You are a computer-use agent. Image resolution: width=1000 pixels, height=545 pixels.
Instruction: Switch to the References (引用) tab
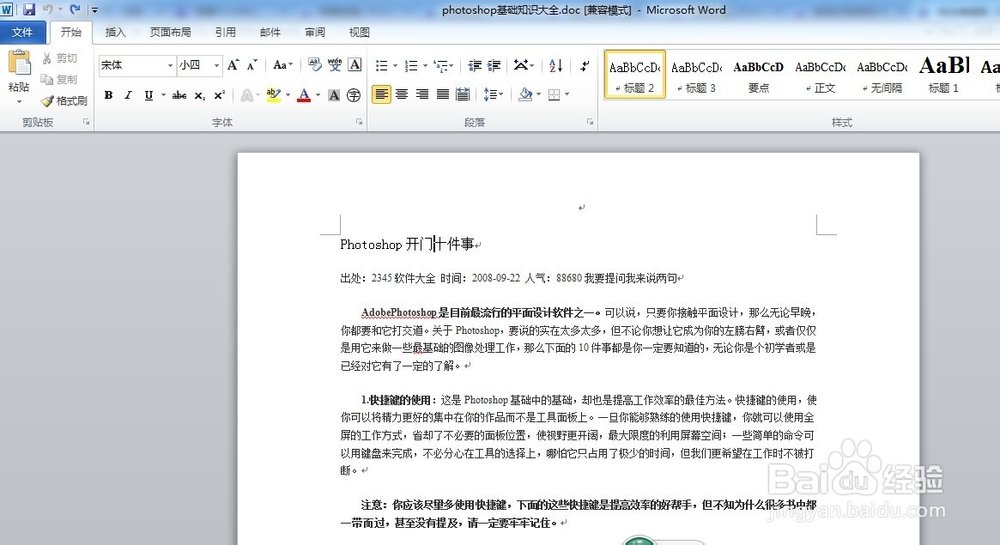coord(225,33)
